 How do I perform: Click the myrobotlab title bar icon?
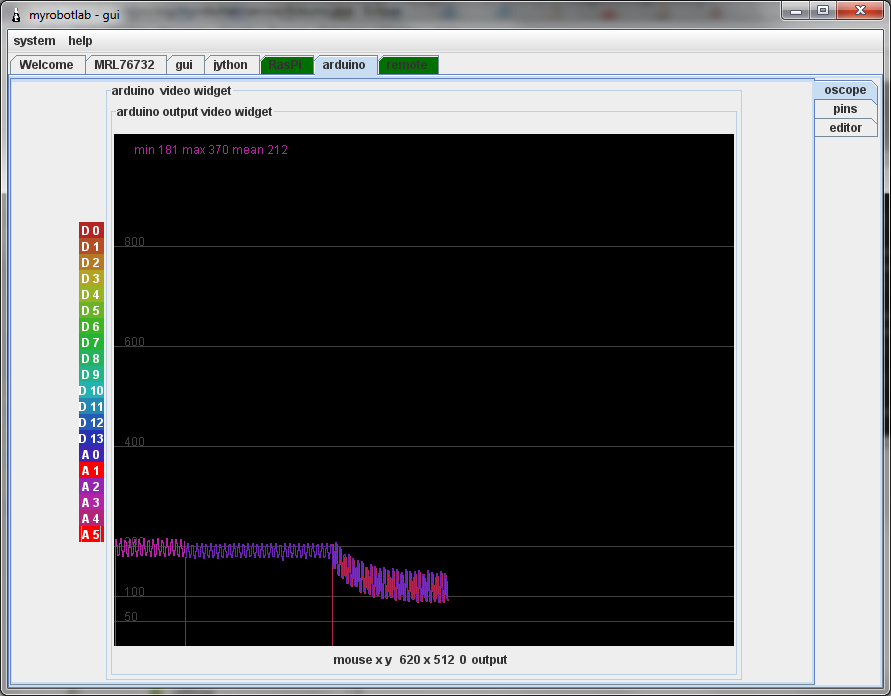point(16,15)
